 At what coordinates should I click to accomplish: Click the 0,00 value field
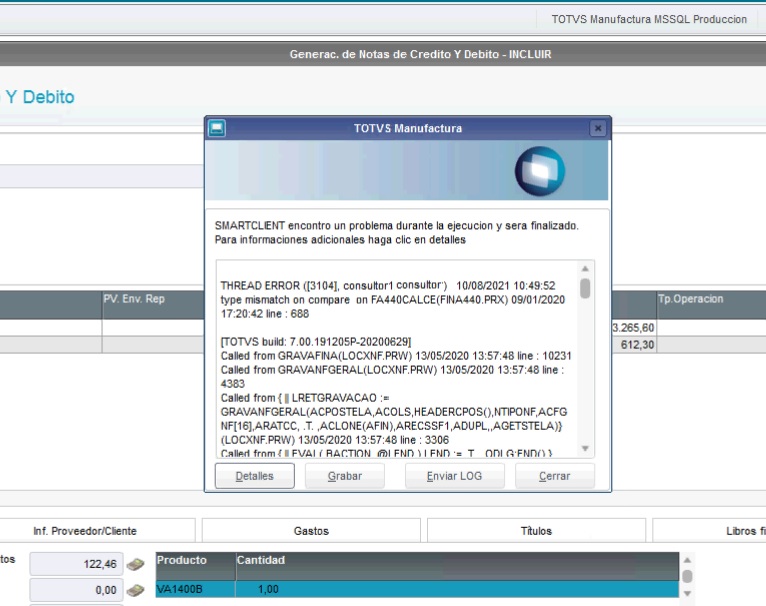pyautogui.click(x=76, y=590)
